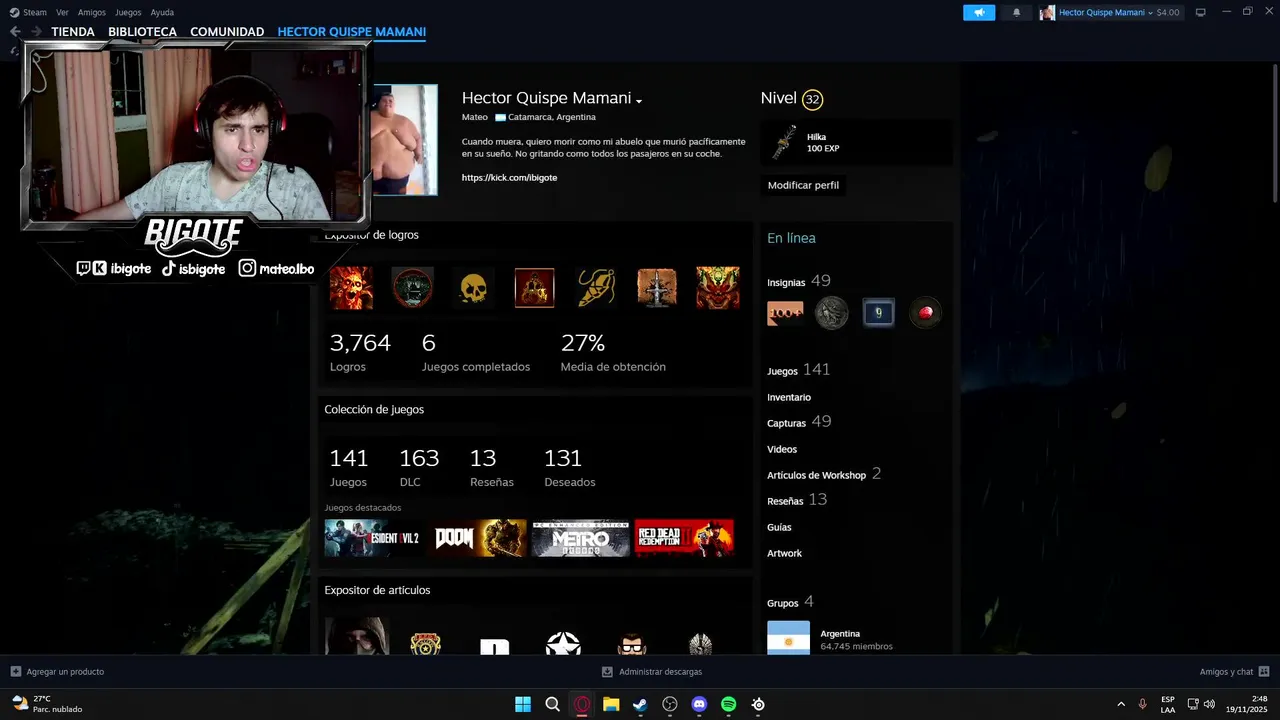This screenshot has height=720, width=1280.
Task: Select HECTOR QUISPE MAMANI tab
Action: [352, 32]
